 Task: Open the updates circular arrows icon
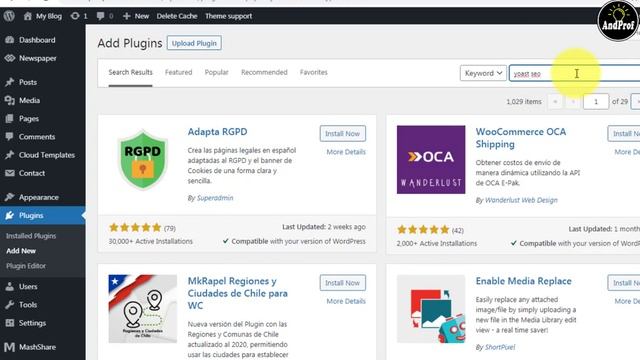click(x=75, y=16)
